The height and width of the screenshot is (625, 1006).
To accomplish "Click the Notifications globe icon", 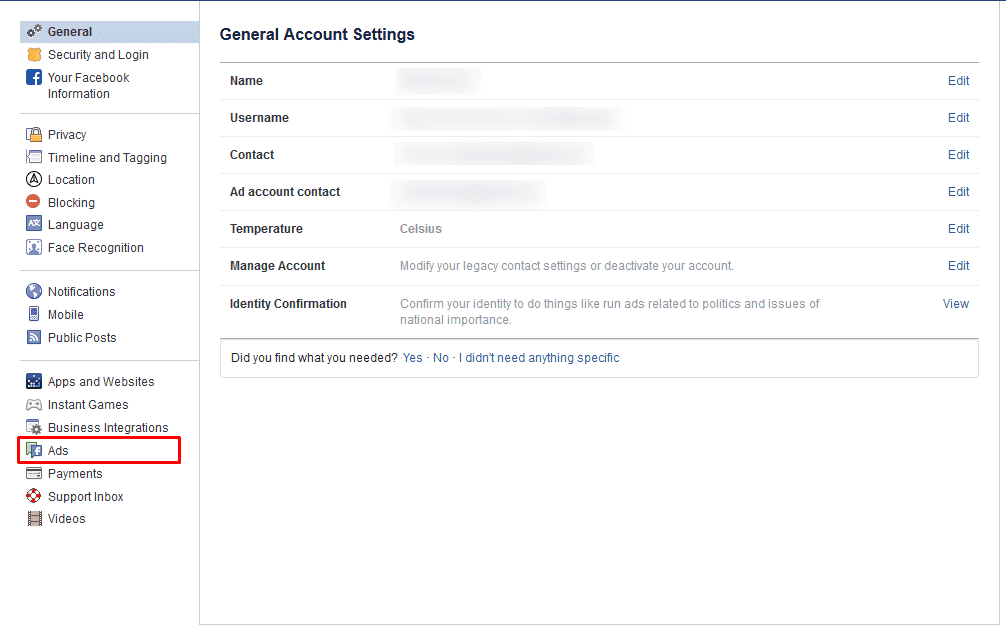I will click(34, 292).
